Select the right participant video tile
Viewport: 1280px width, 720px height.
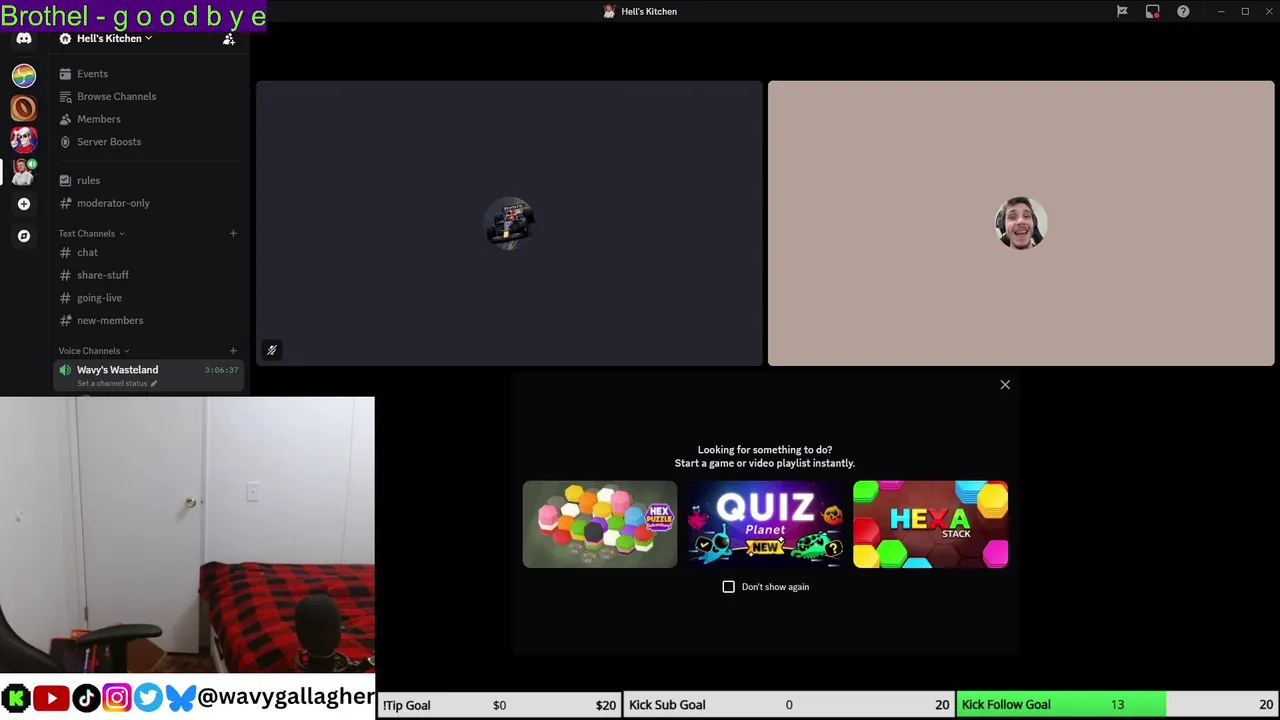tap(1021, 223)
